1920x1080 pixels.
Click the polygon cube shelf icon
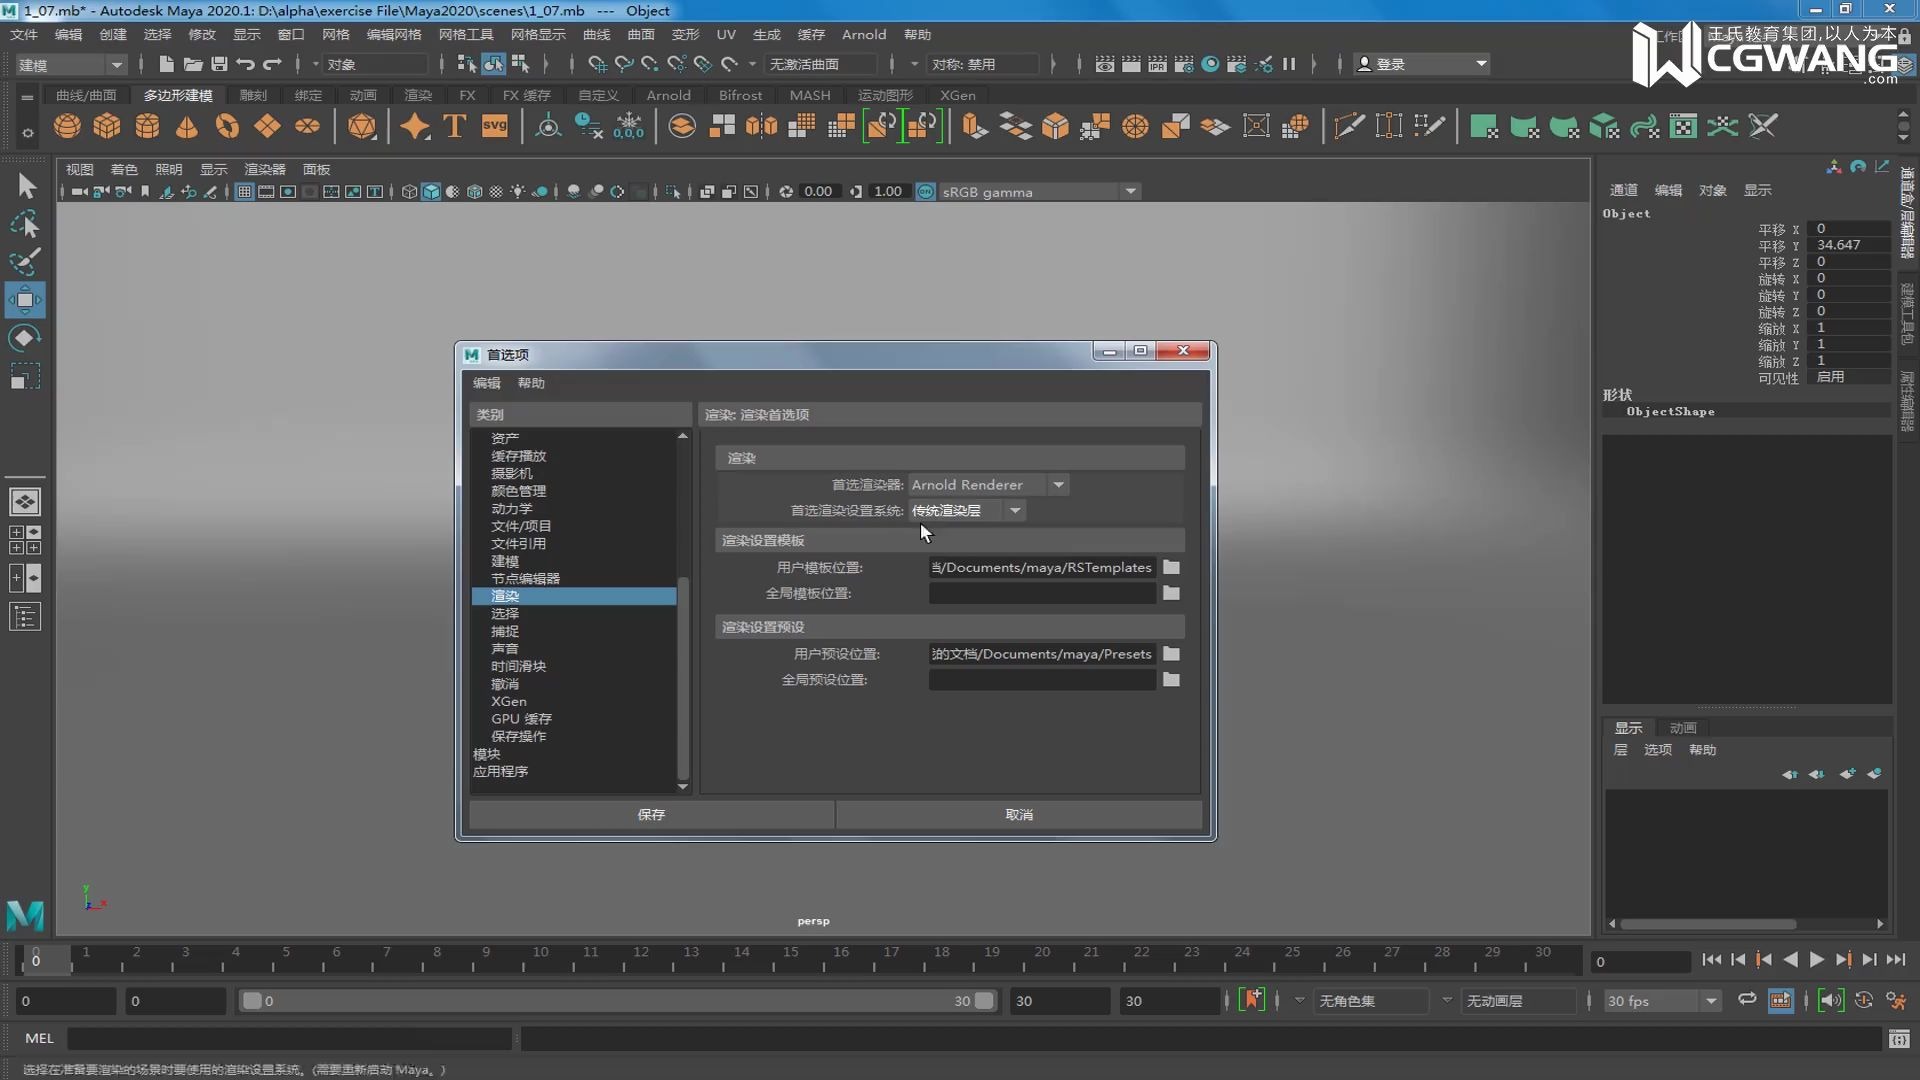(107, 126)
